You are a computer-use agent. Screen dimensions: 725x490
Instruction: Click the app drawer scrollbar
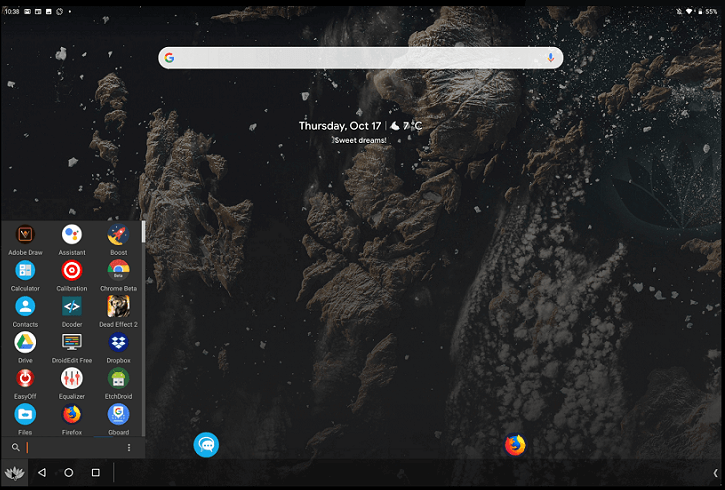144,232
